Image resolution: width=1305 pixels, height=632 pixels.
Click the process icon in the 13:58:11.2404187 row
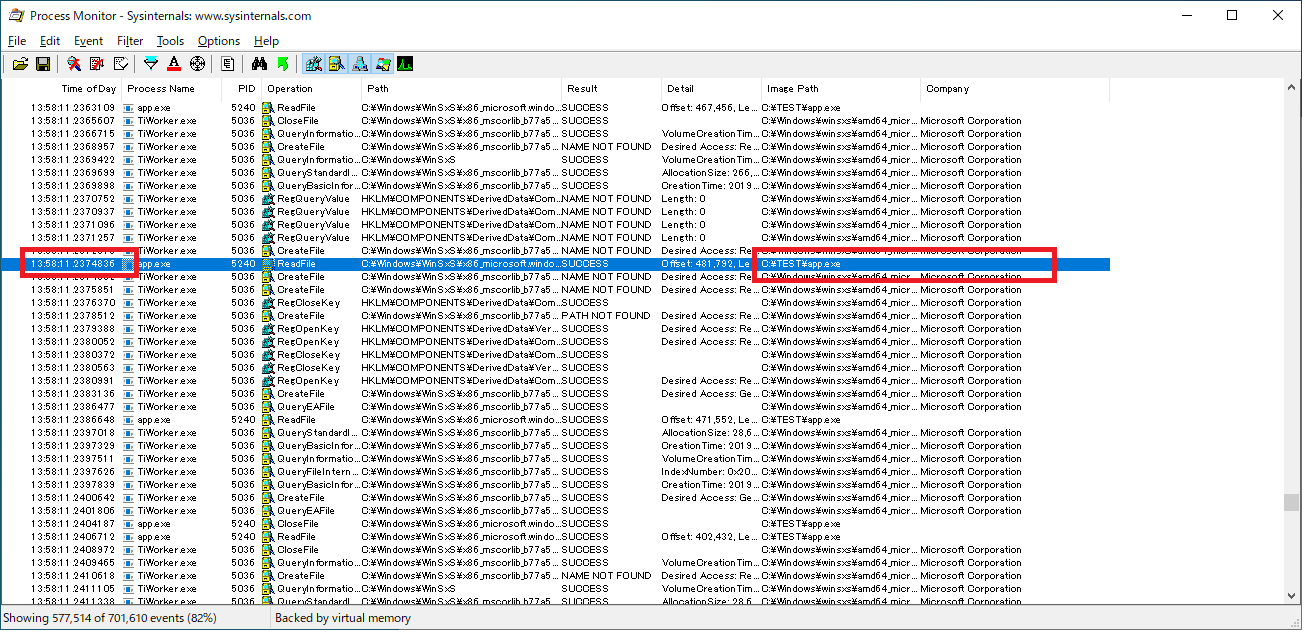(129, 523)
